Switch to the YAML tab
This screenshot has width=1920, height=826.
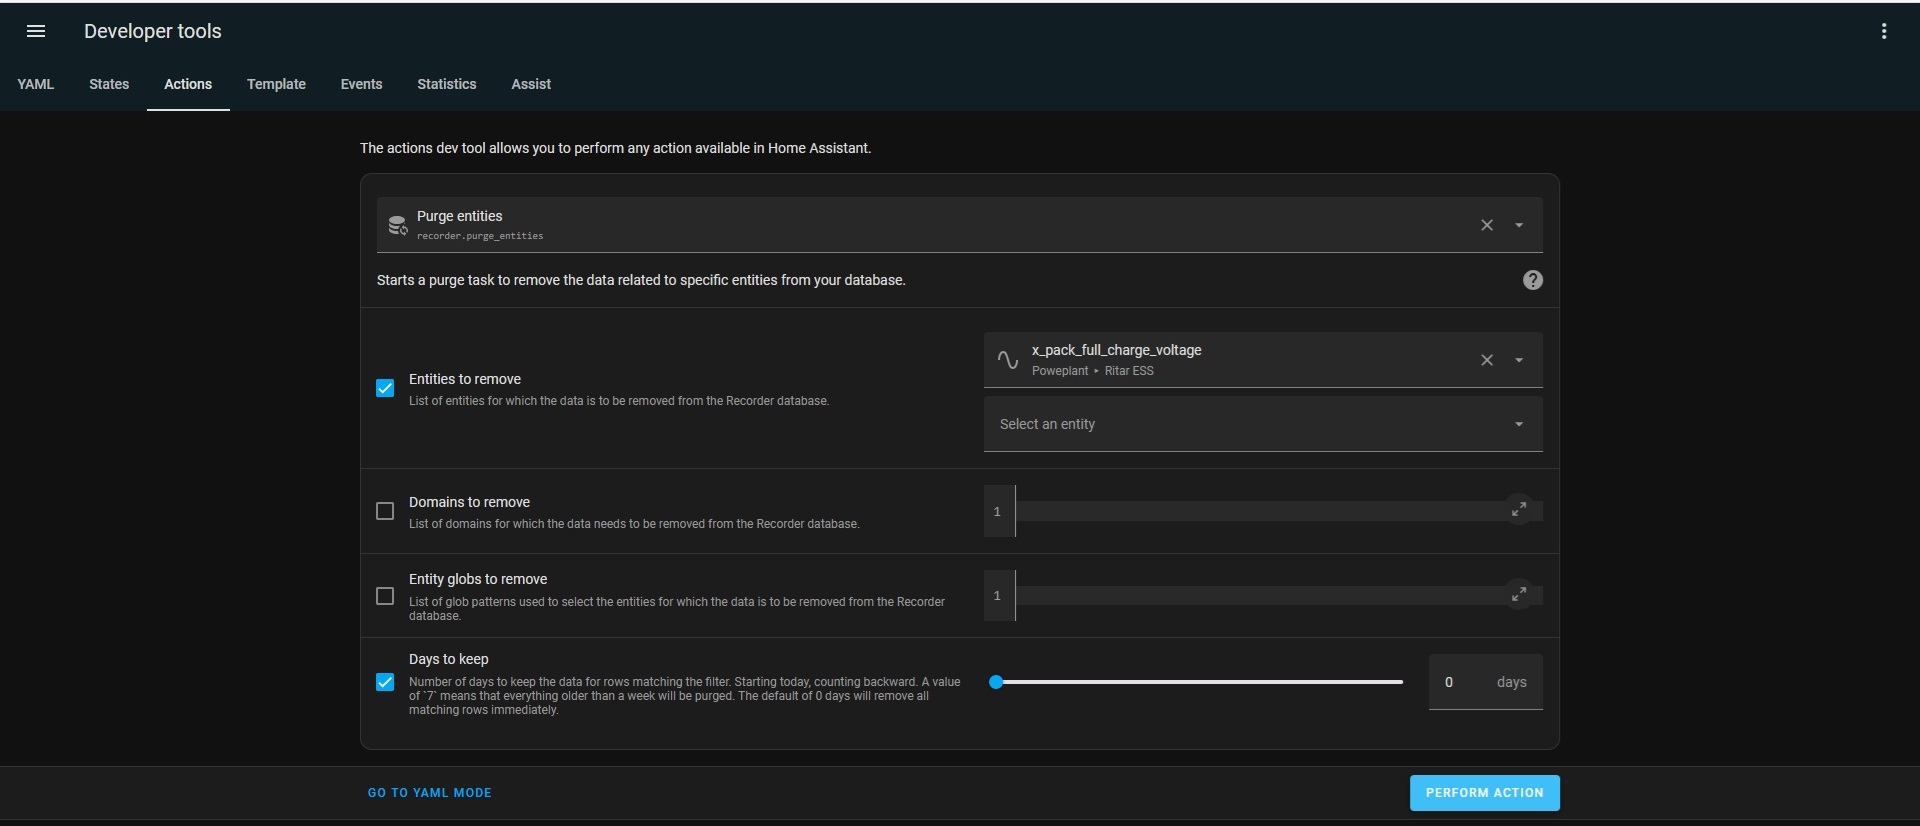[x=36, y=84]
